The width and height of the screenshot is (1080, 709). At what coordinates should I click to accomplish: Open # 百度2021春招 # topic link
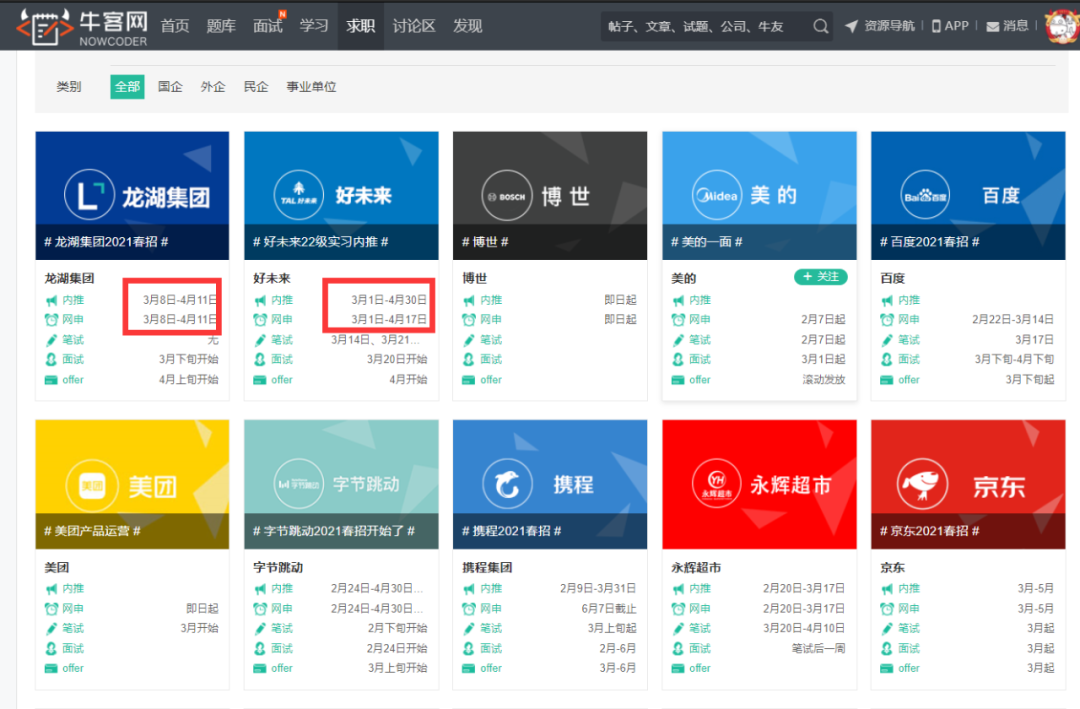(929, 242)
